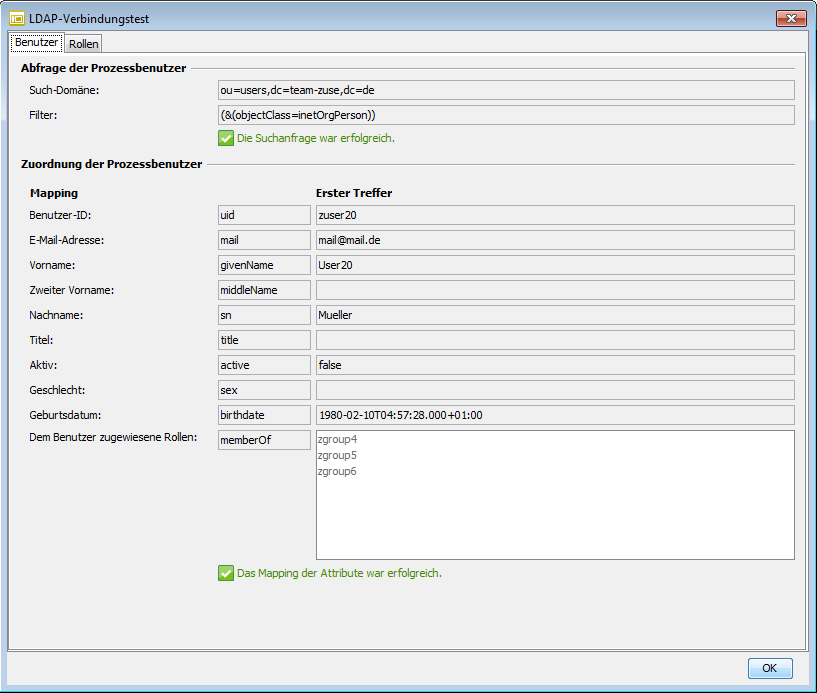
Task: Click the memberOf roles field
Action: (263, 440)
